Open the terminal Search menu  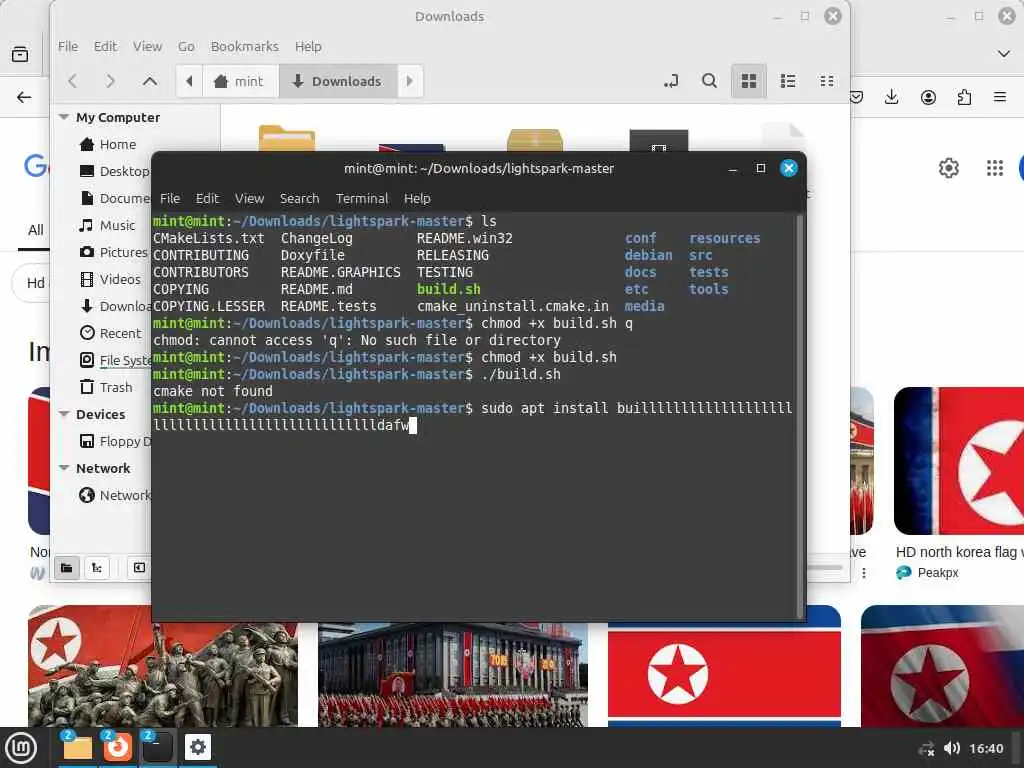click(300, 199)
